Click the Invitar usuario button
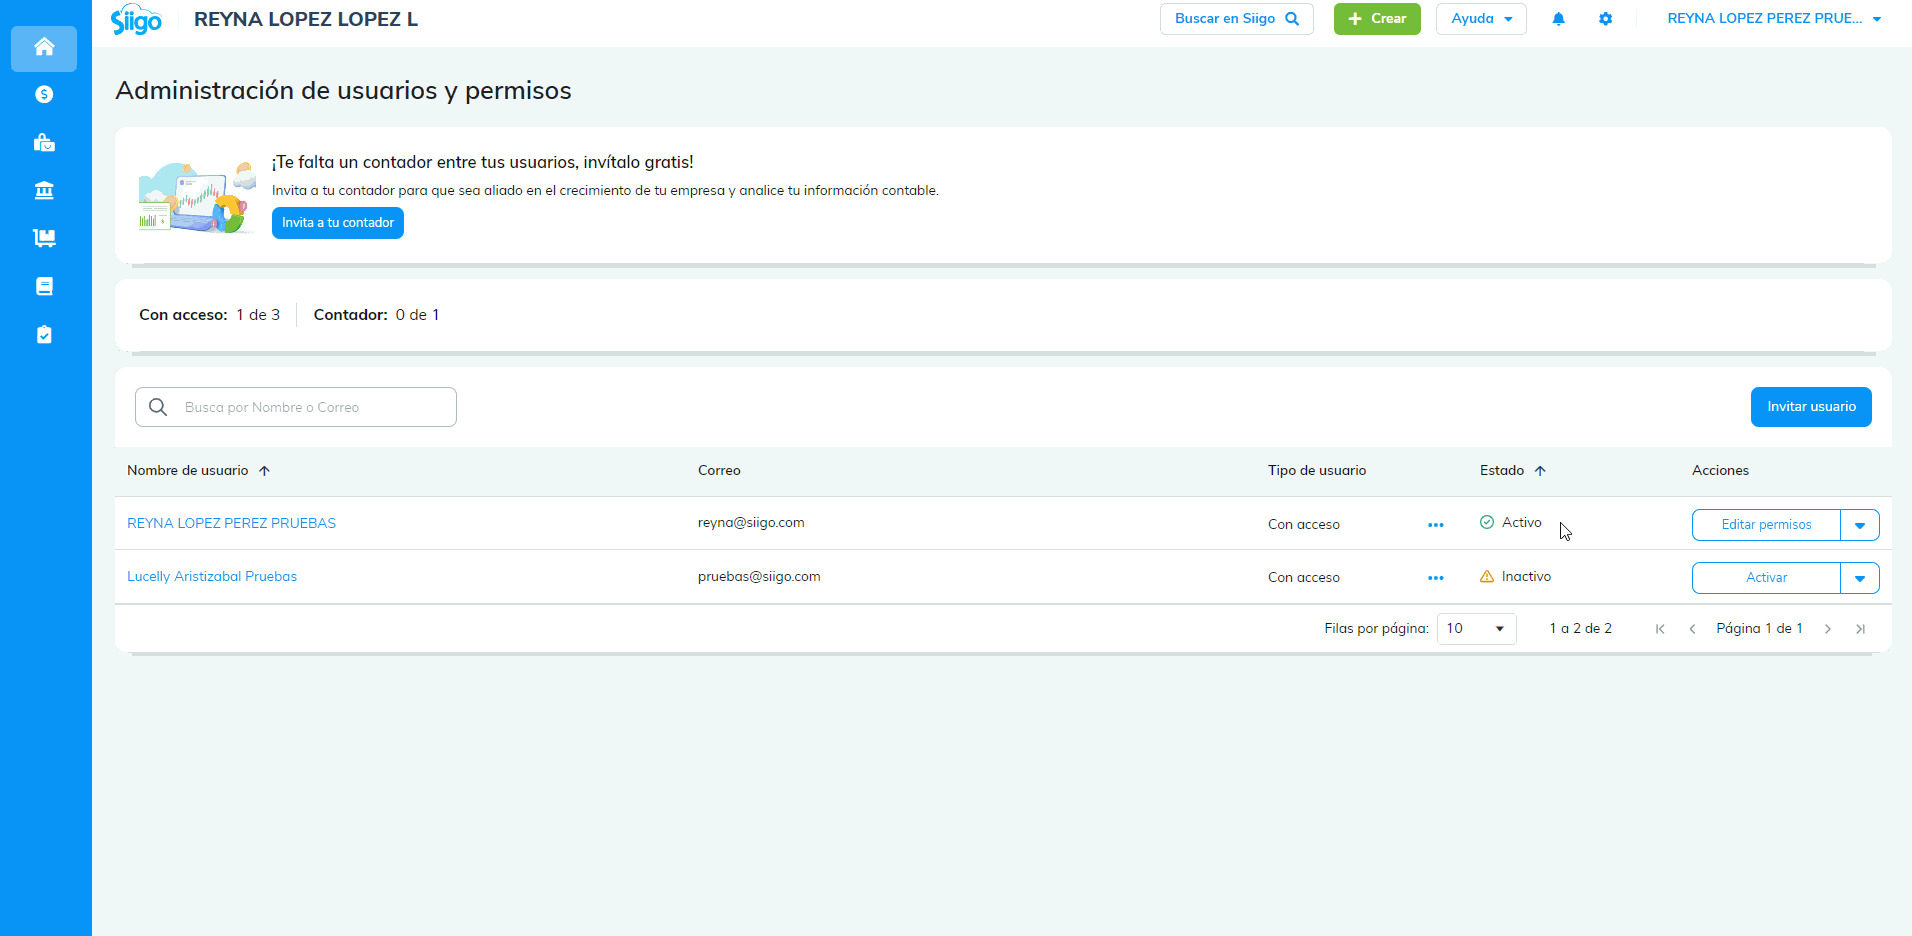Image resolution: width=1912 pixels, height=936 pixels. (1810, 407)
